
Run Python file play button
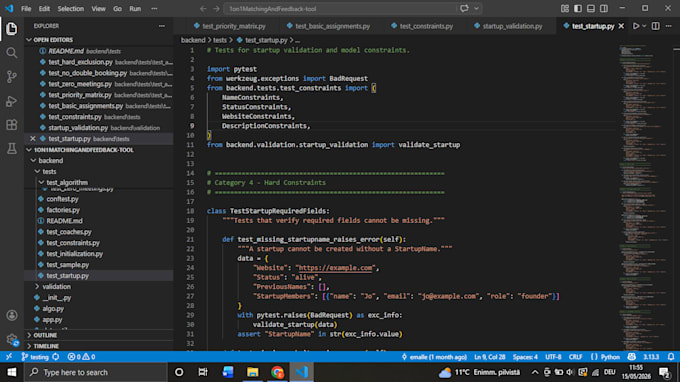pyautogui.click(x=636, y=26)
